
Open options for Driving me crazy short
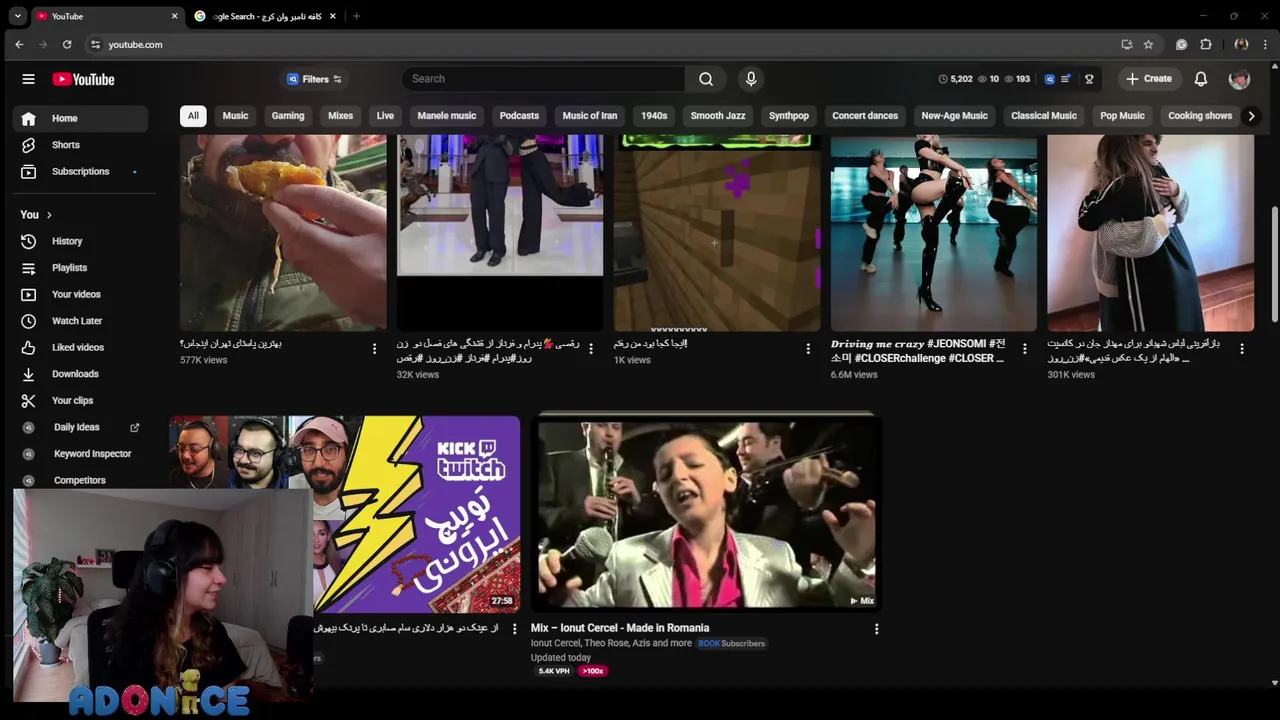pyautogui.click(x=1024, y=349)
